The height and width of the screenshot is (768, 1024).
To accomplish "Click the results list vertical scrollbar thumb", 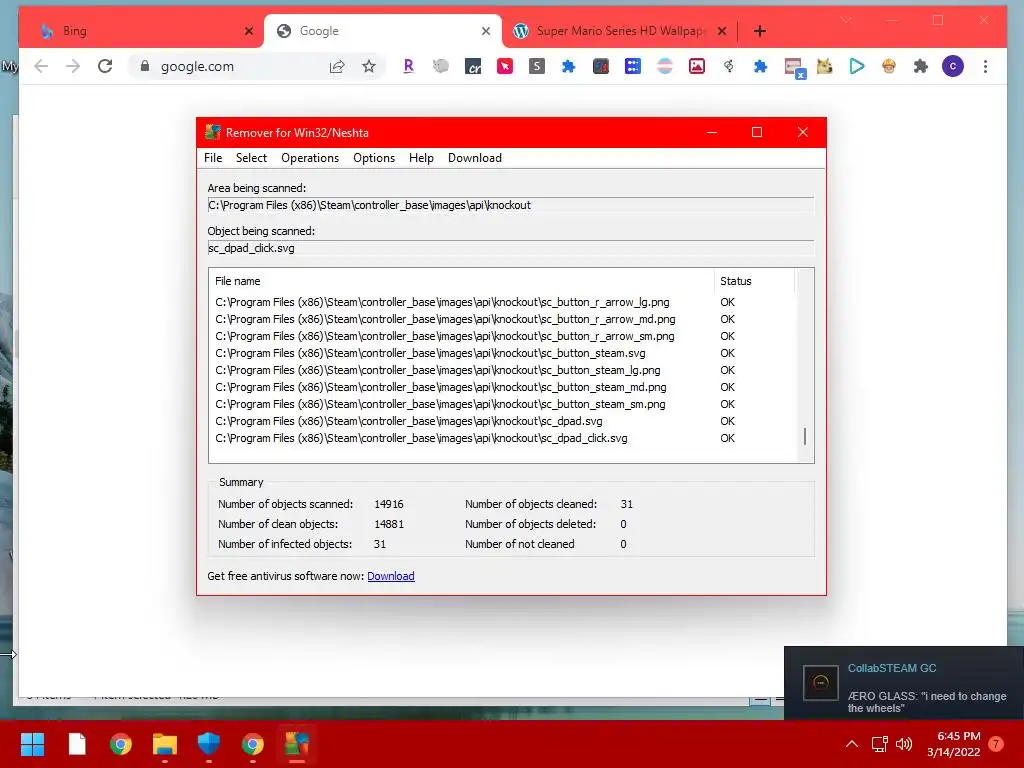I will click(805, 436).
